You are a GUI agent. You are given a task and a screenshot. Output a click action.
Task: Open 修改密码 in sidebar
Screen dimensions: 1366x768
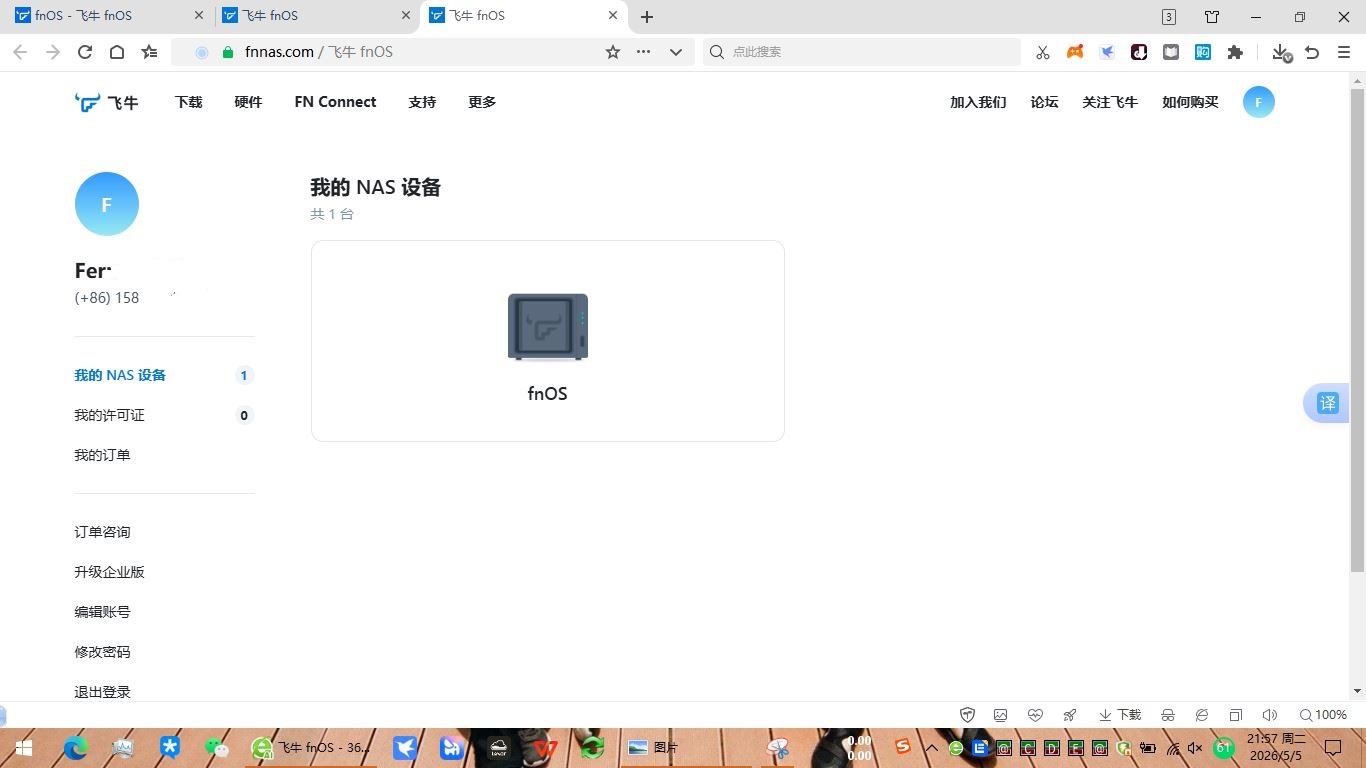102,652
